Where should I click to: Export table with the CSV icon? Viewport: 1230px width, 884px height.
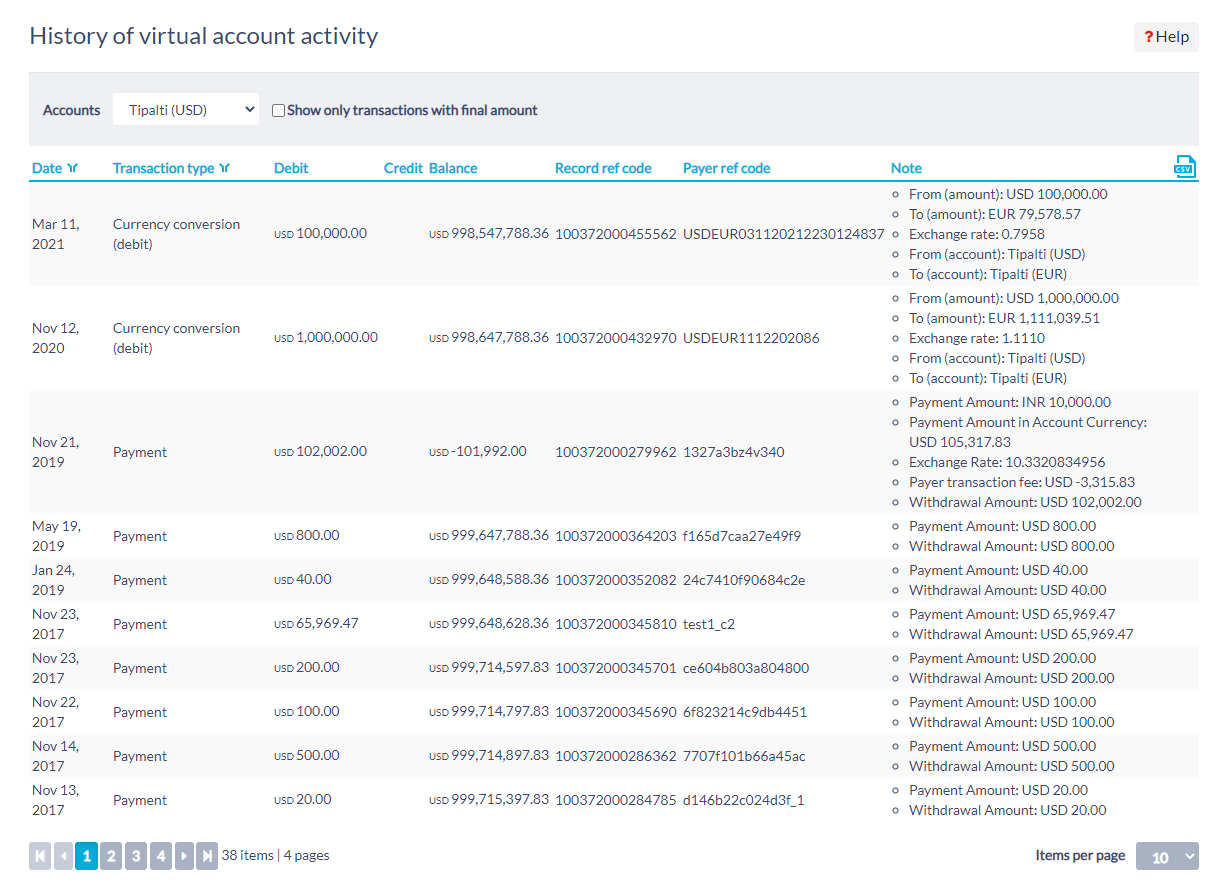[1184, 167]
